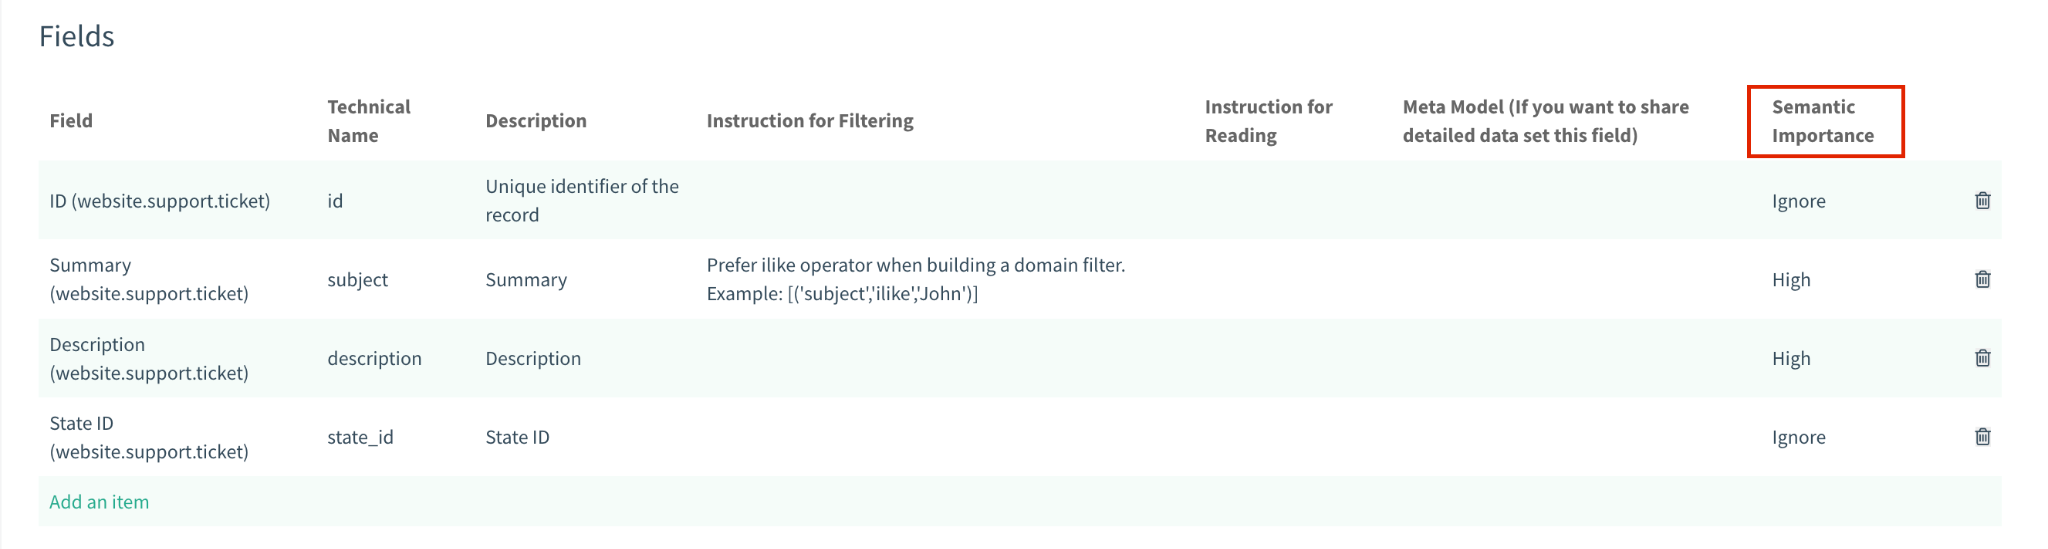
Task: Click the Instruction for Reading header
Action: coord(1268,121)
